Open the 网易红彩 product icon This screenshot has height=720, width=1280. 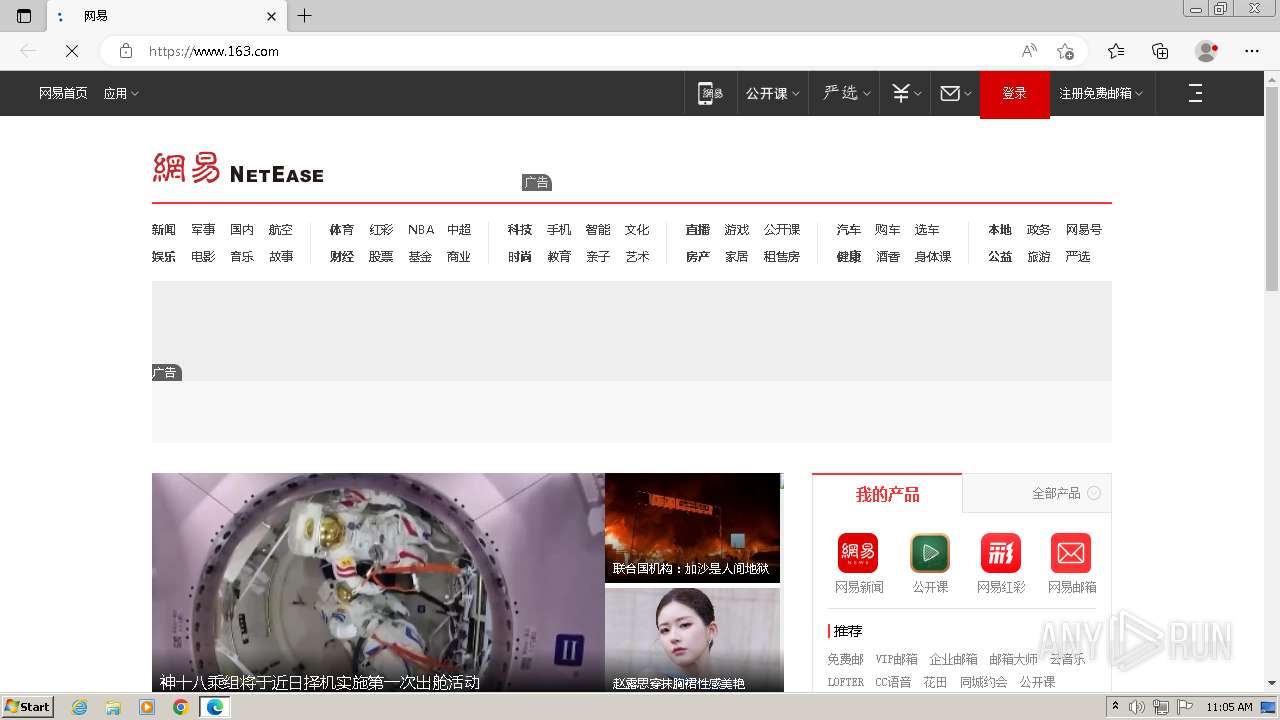(x=1001, y=553)
